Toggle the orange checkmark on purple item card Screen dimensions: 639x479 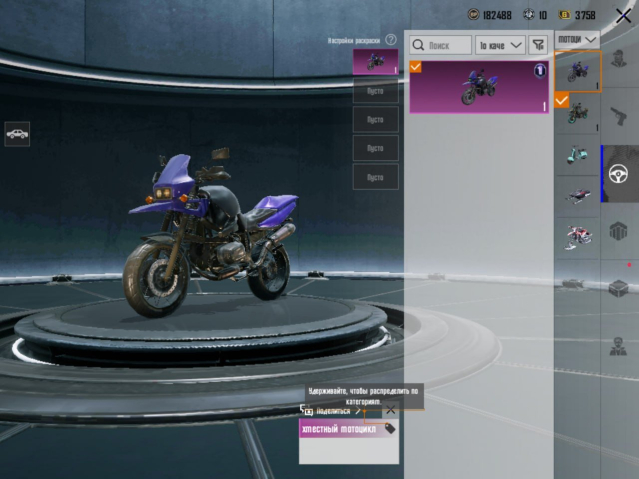[415, 66]
